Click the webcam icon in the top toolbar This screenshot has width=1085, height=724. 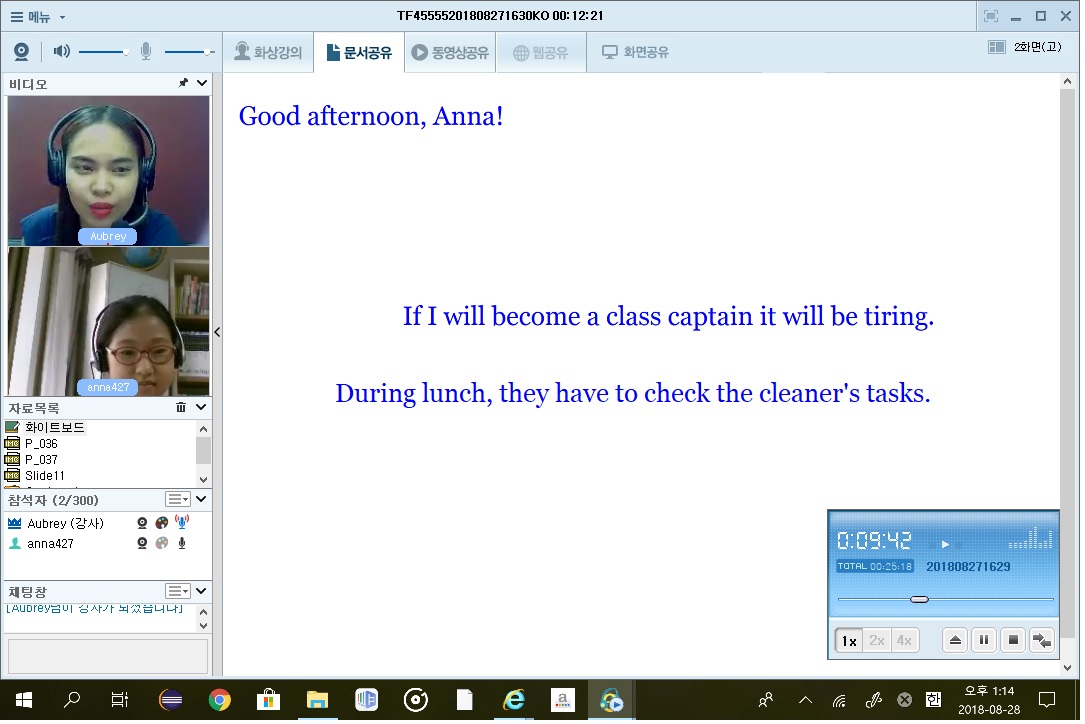click(21, 52)
